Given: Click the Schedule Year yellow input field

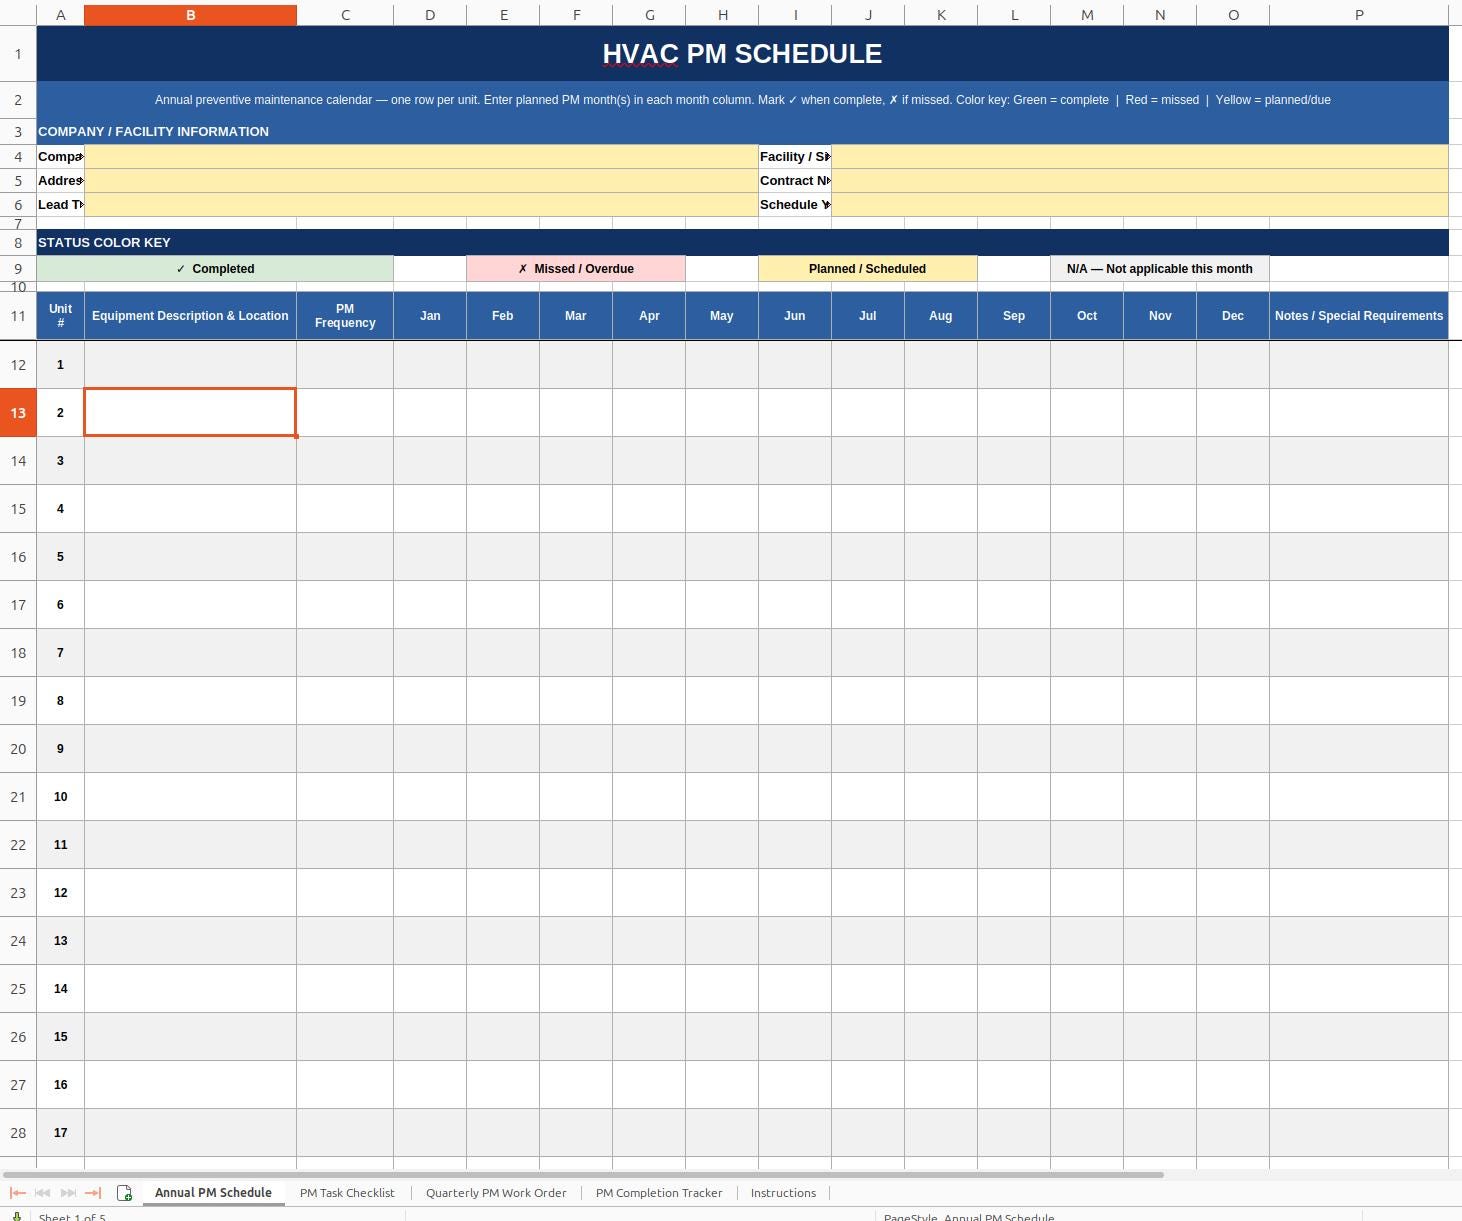Looking at the screenshot, I should tap(1140, 204).
